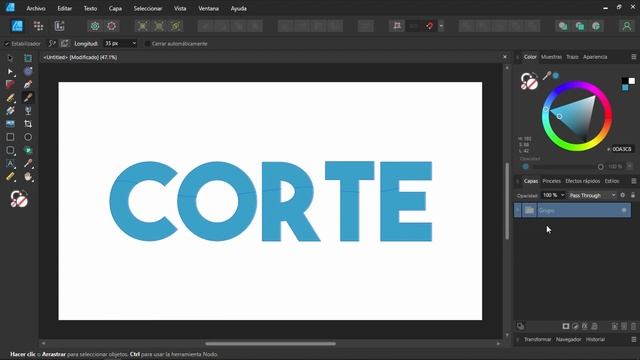Open the Seleccionar menu
This screenshot has width=640, height=360.
148,8
